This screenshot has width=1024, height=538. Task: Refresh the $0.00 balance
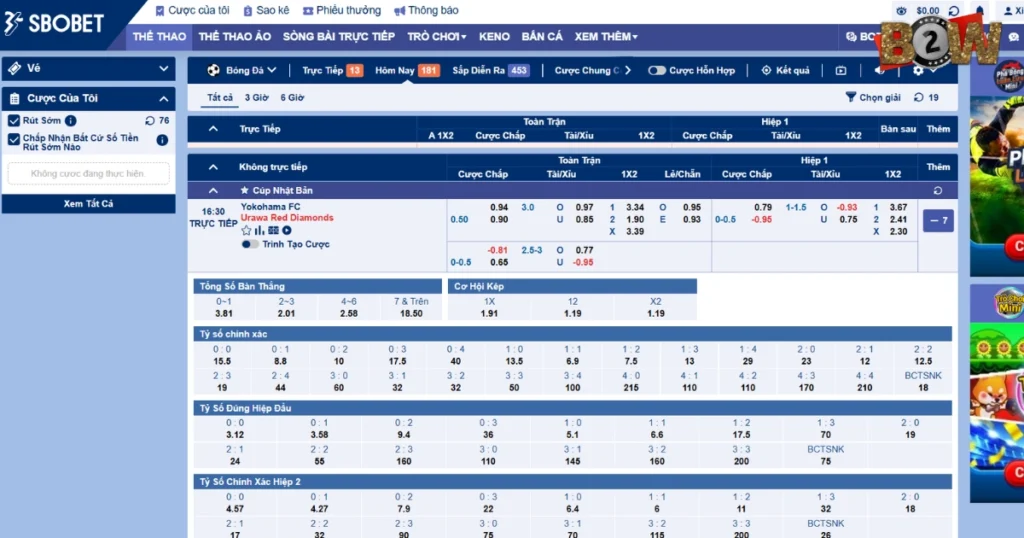pos(953,11)
